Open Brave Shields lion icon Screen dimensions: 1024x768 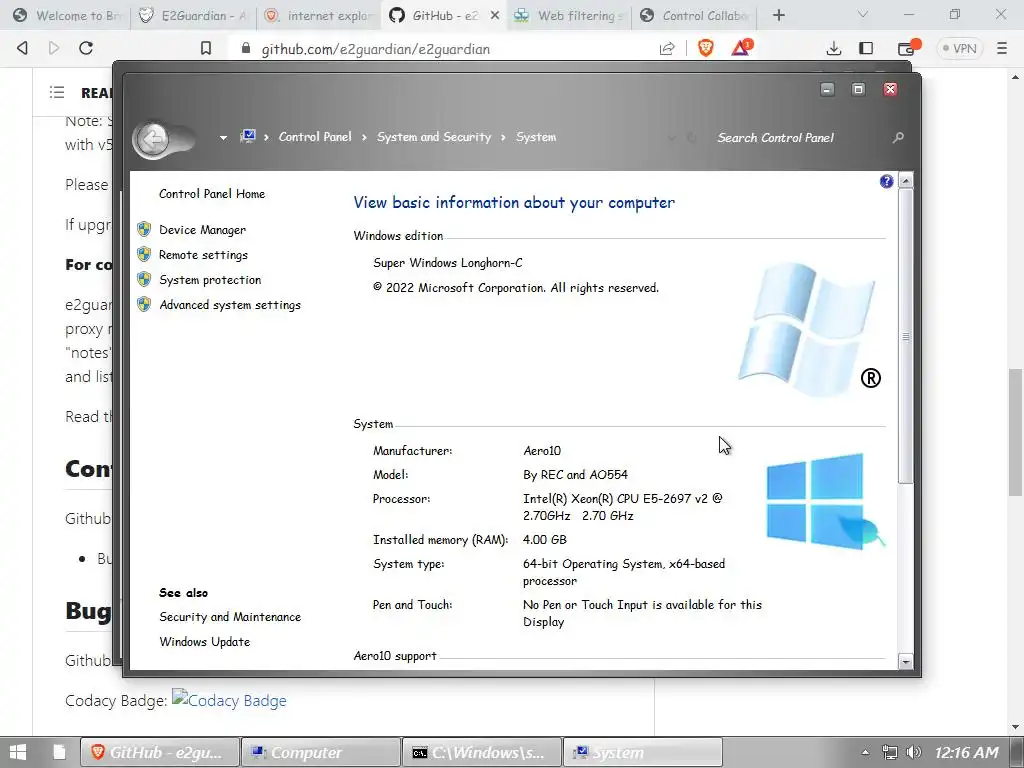pos(705,48)
